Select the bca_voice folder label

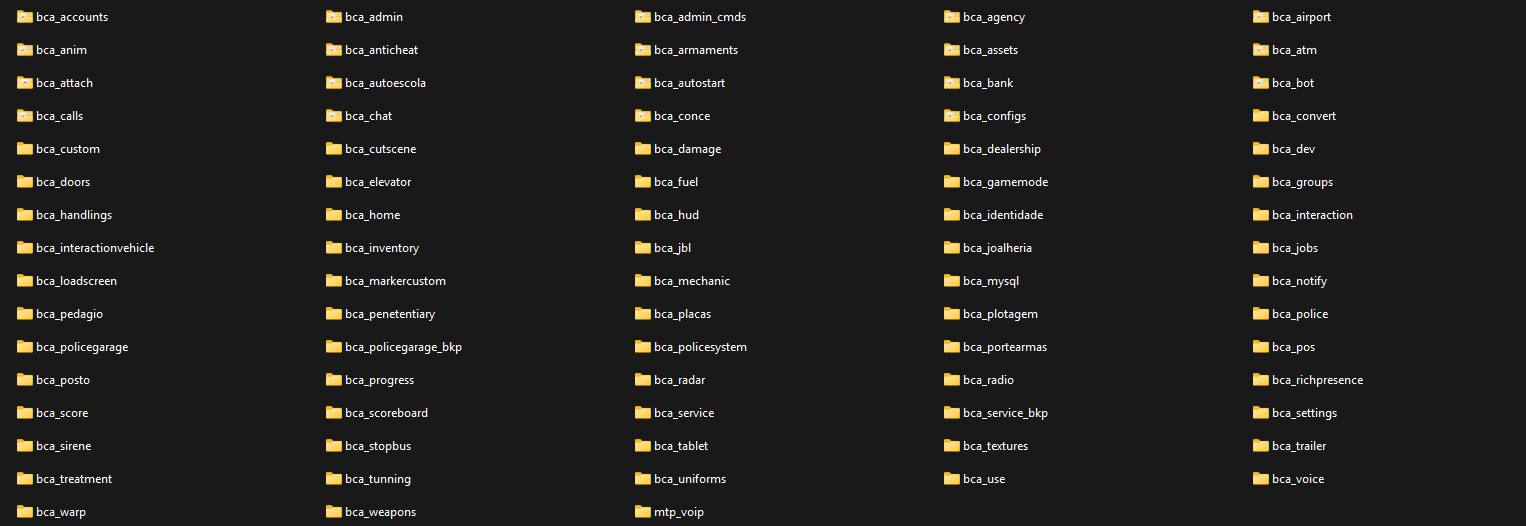click(x=1298, y=479)
